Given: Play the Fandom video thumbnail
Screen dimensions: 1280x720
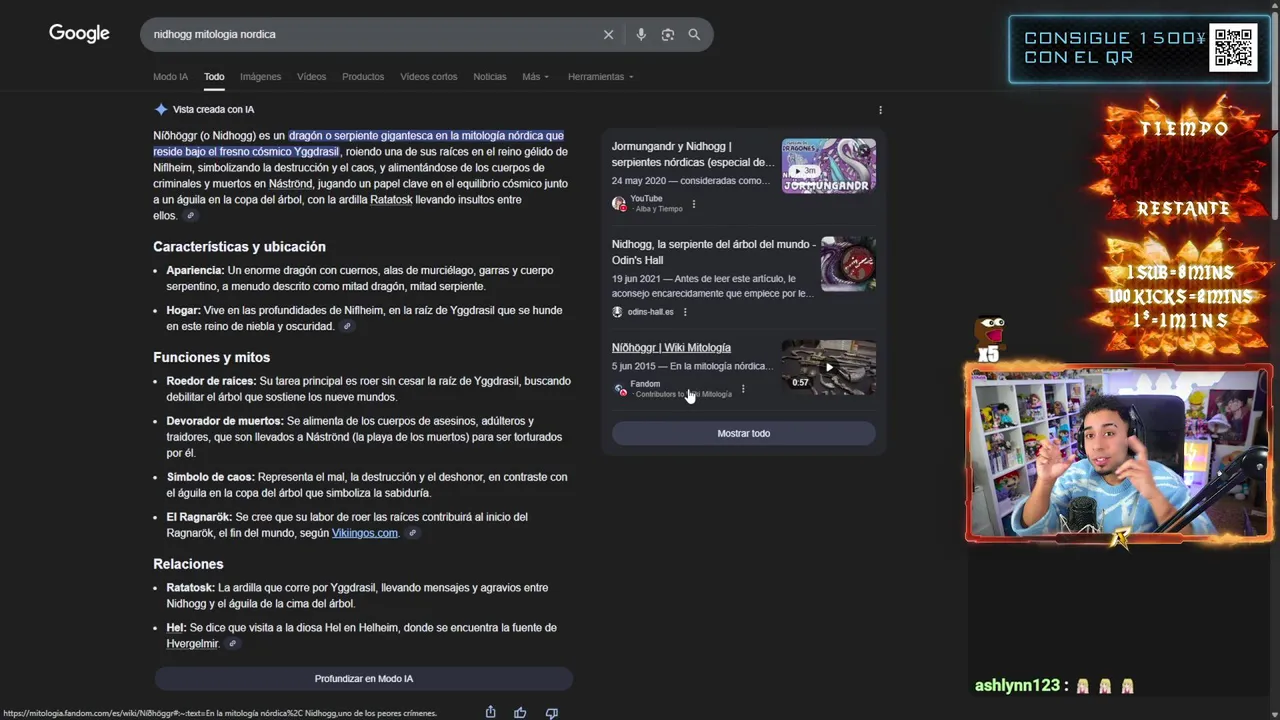Looking at the screenshot, I should [x=828, y=367].
